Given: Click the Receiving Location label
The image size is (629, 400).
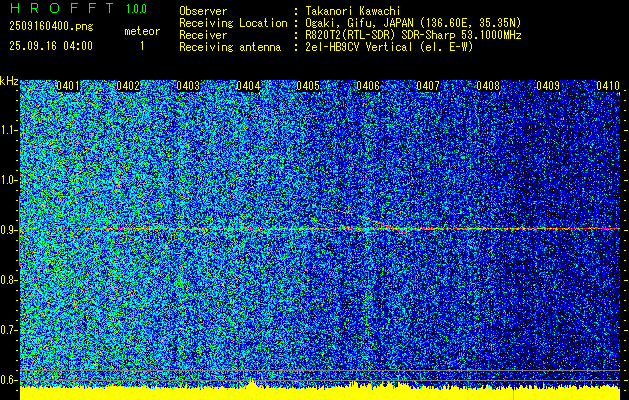Looking at the screenshot, I should click(x=233, y=23).
